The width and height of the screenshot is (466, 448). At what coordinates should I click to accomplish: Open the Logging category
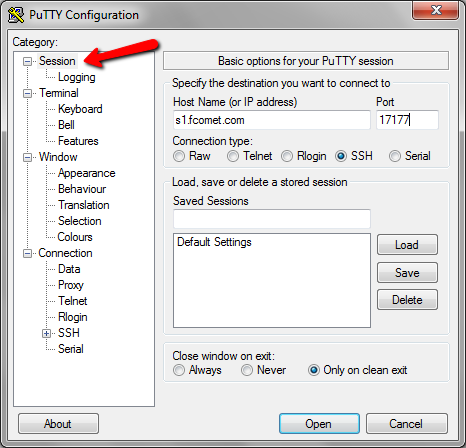[x=77, y=77]
